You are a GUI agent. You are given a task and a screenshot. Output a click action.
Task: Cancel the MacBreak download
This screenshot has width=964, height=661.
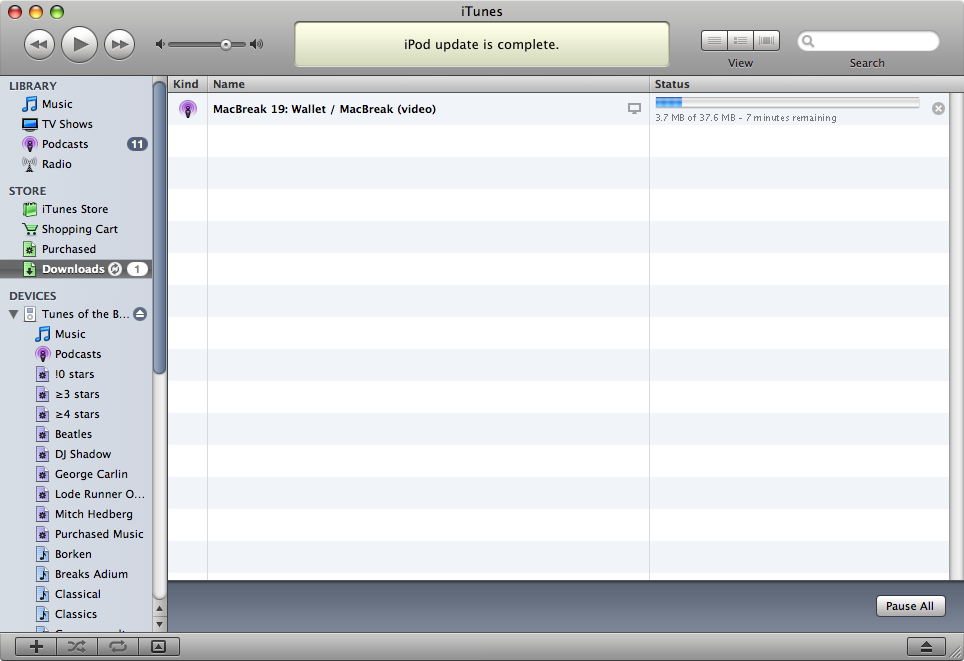click(938, 109)
